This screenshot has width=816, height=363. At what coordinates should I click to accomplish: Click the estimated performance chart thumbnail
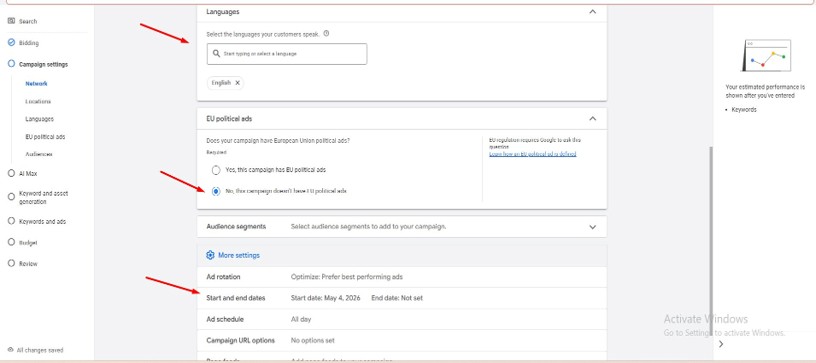pos(766,56)
